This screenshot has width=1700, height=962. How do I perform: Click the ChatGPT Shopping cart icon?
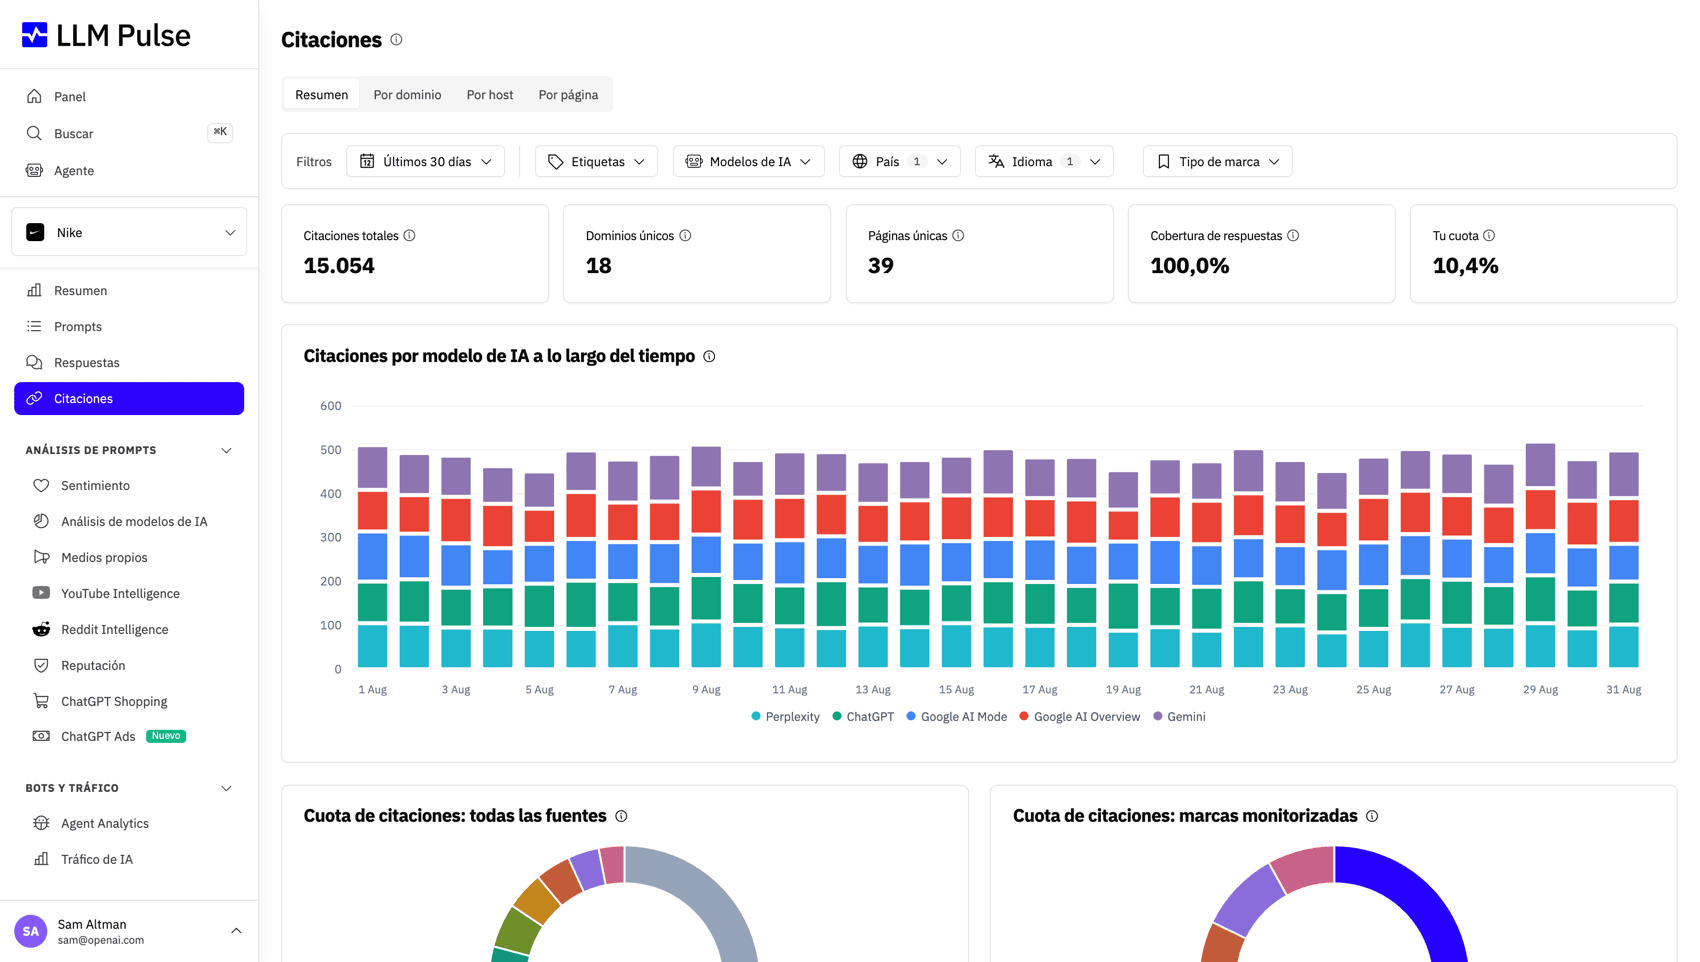(41, 701)
